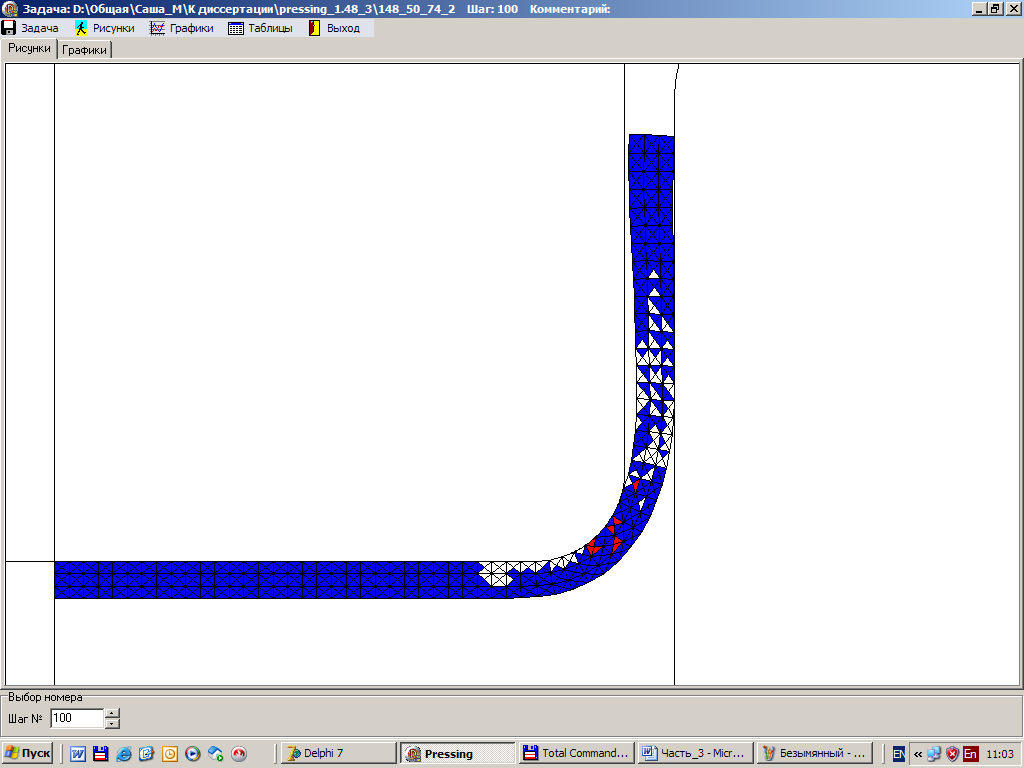Click the EN language indicator in the tray
This screenshot has height=768, width=1024.
click(x=898, y=754)
